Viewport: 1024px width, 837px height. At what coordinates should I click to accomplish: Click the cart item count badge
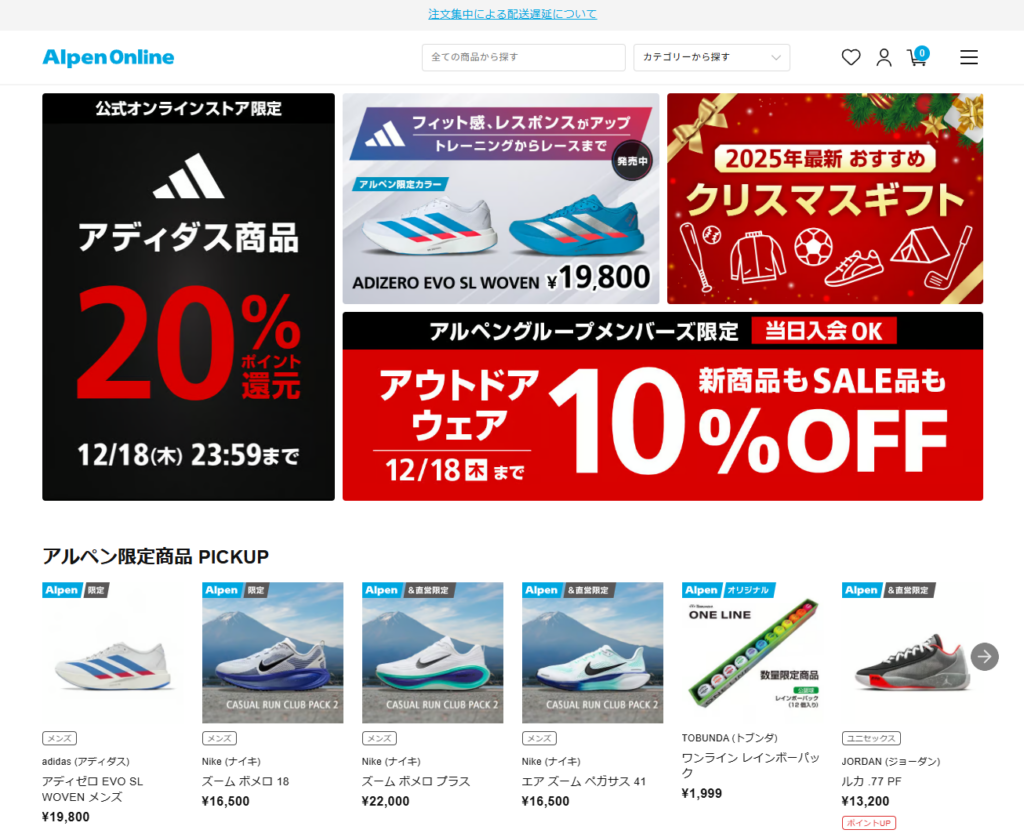(x=921, y=53)
